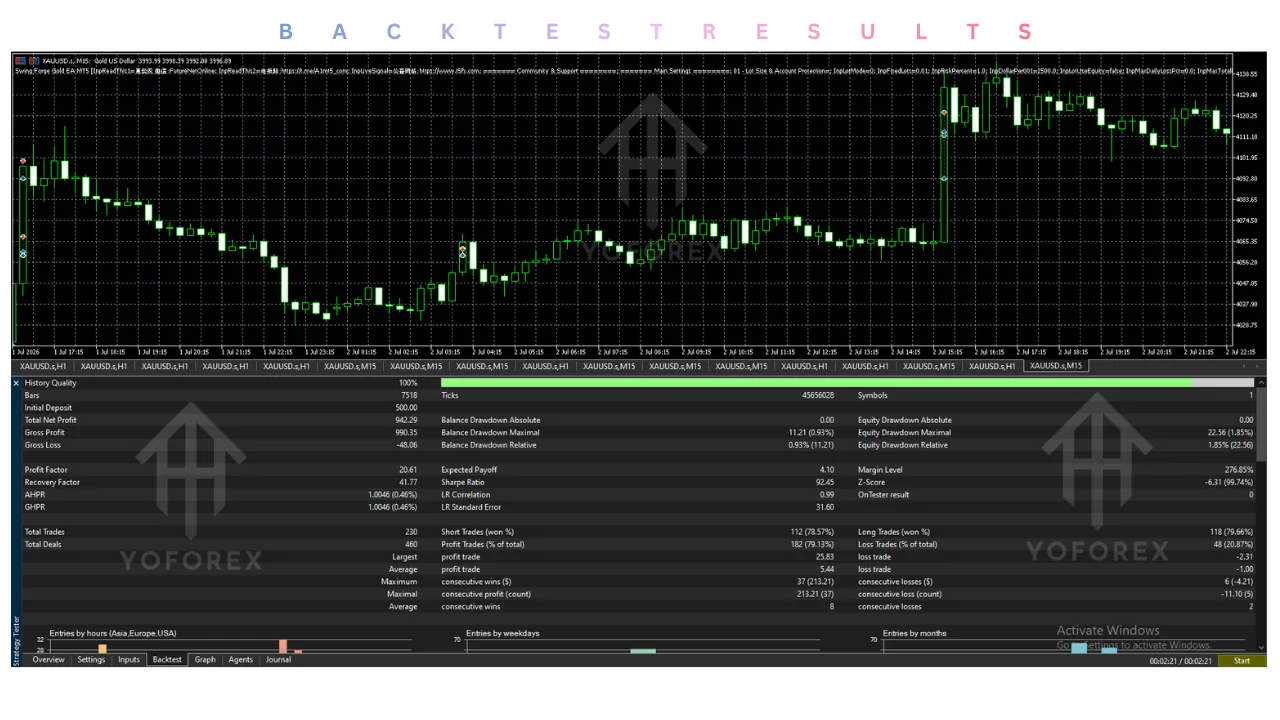This screenshot has height=720, width=1280.
Task: Click the Entries by months chart title
Action: 915,633
